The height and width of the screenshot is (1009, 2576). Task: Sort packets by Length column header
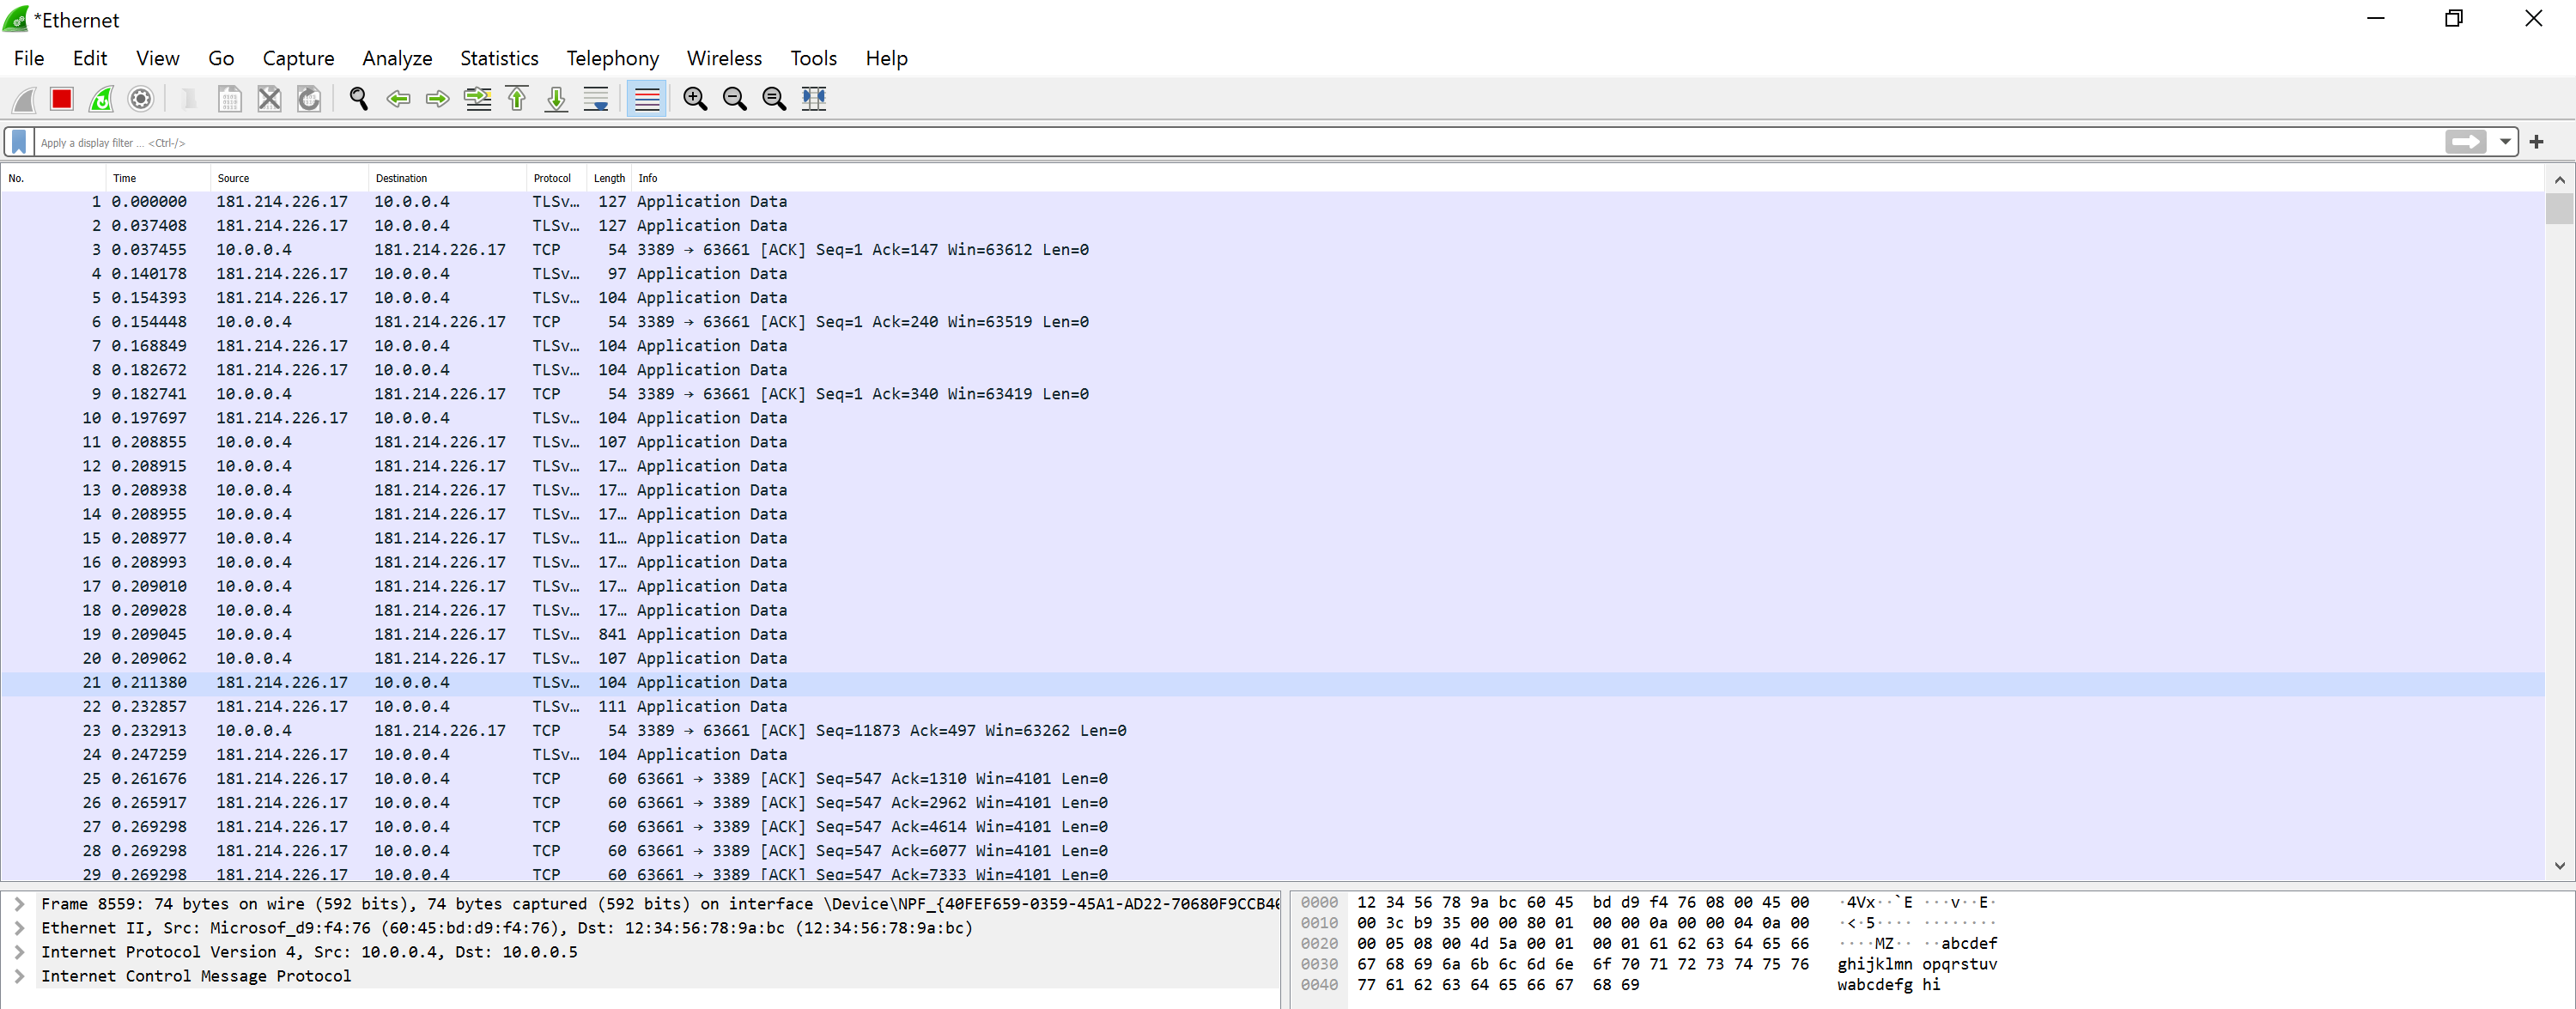[x=609, y=178]
